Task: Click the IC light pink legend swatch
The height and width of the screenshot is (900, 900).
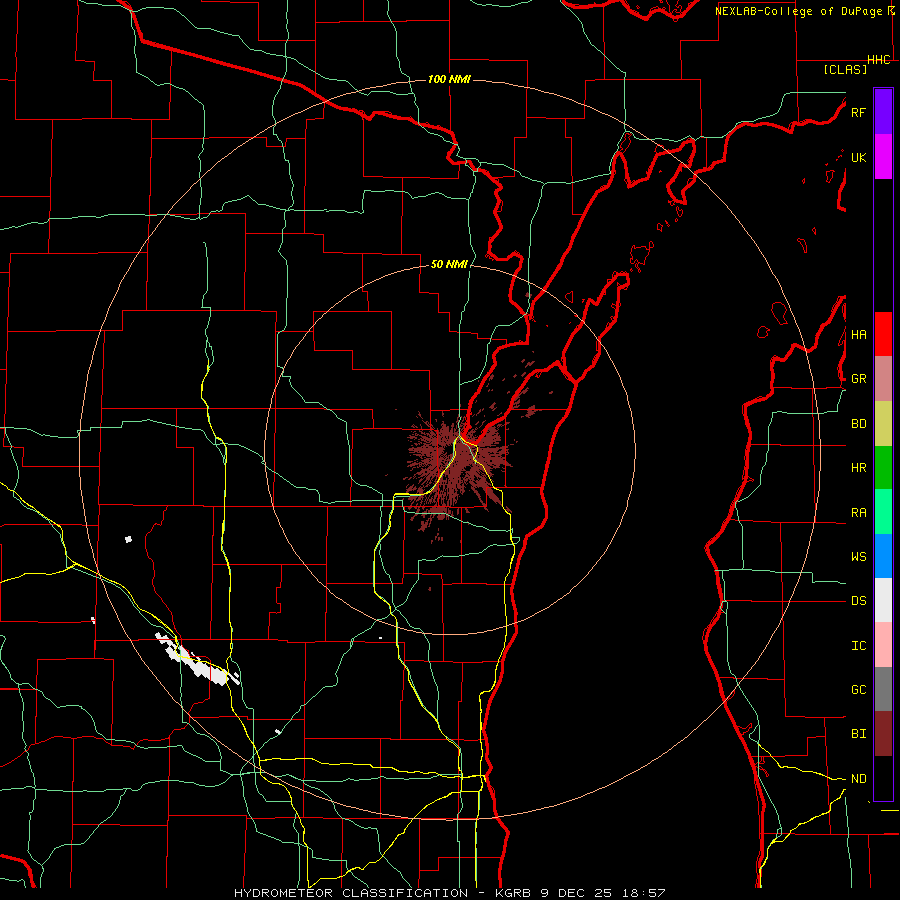Action: tap(883, 645)
